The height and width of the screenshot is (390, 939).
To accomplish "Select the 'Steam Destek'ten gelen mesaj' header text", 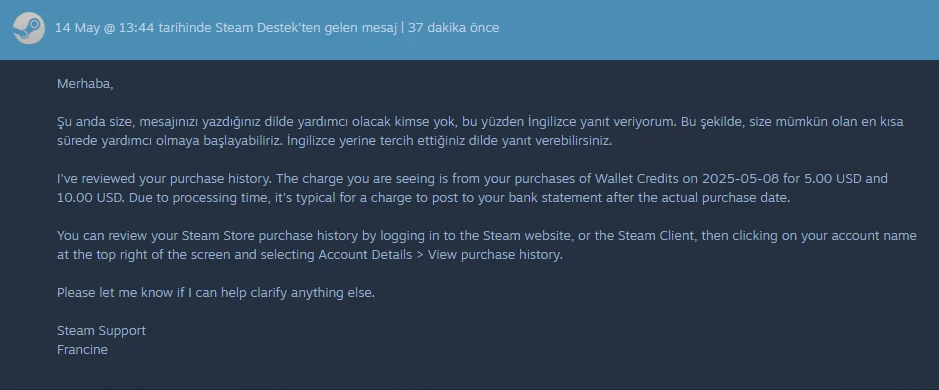I will click(306, 28).
